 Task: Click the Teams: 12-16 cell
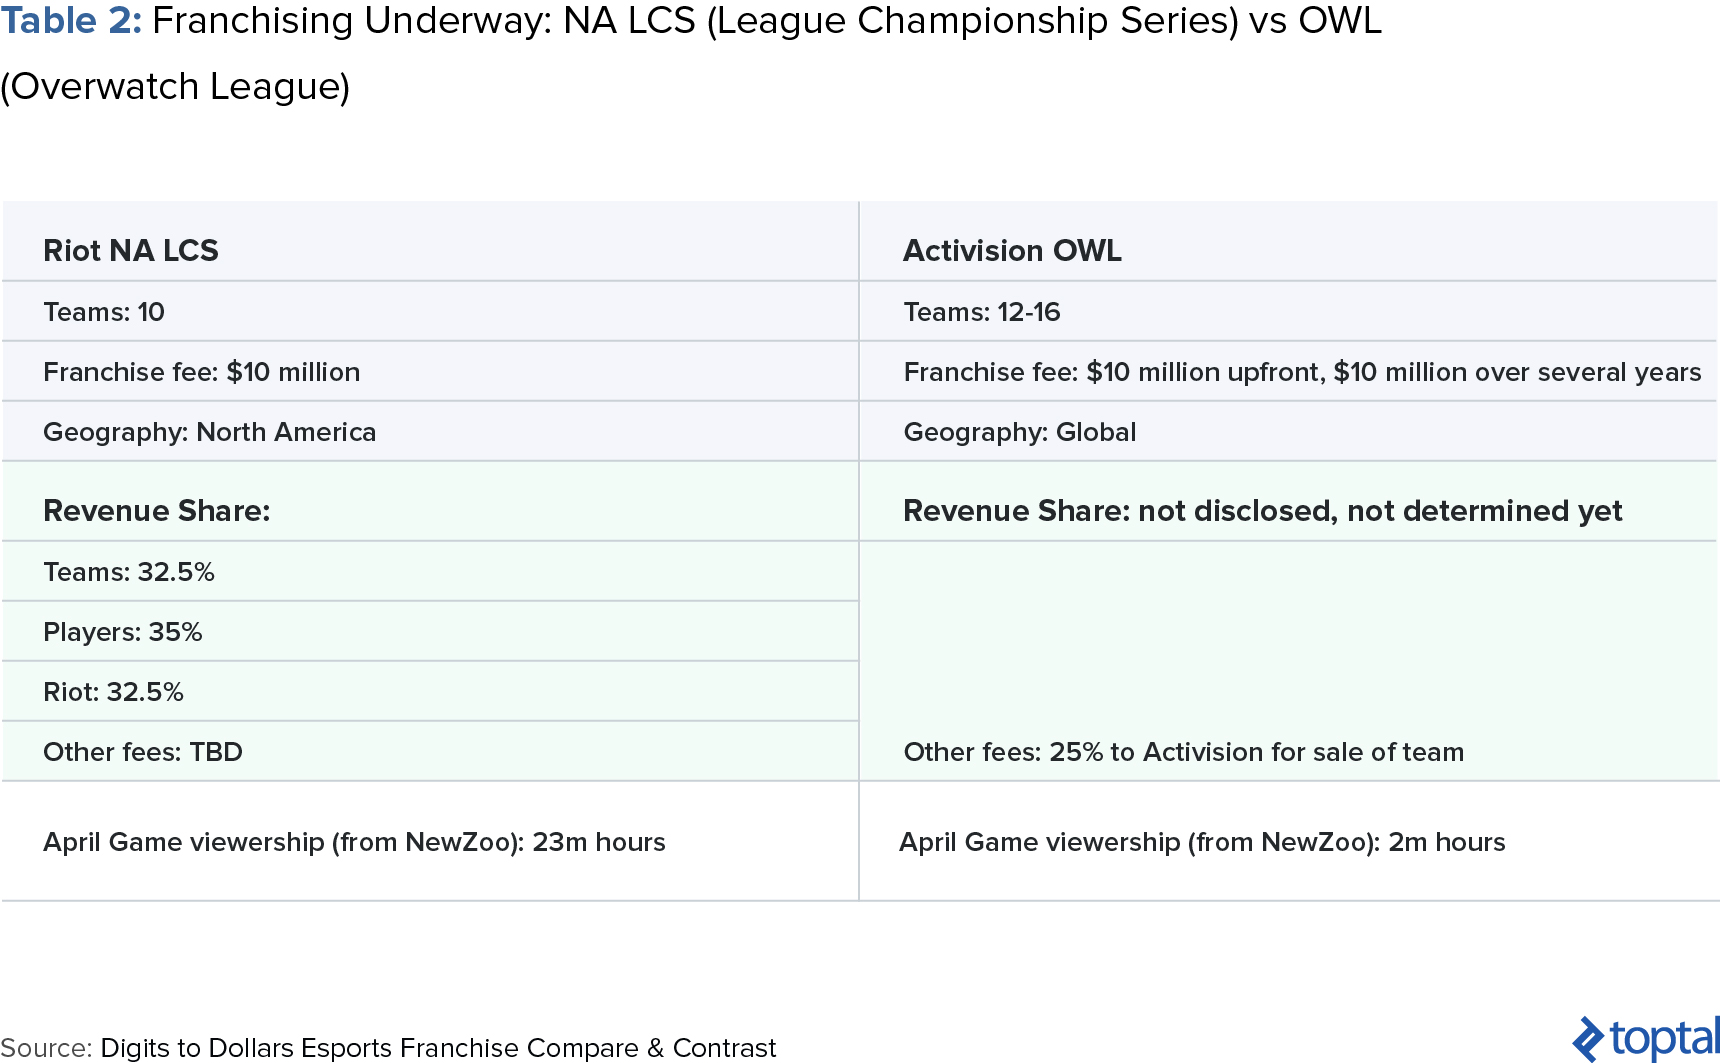click(x=1288, y=311)
